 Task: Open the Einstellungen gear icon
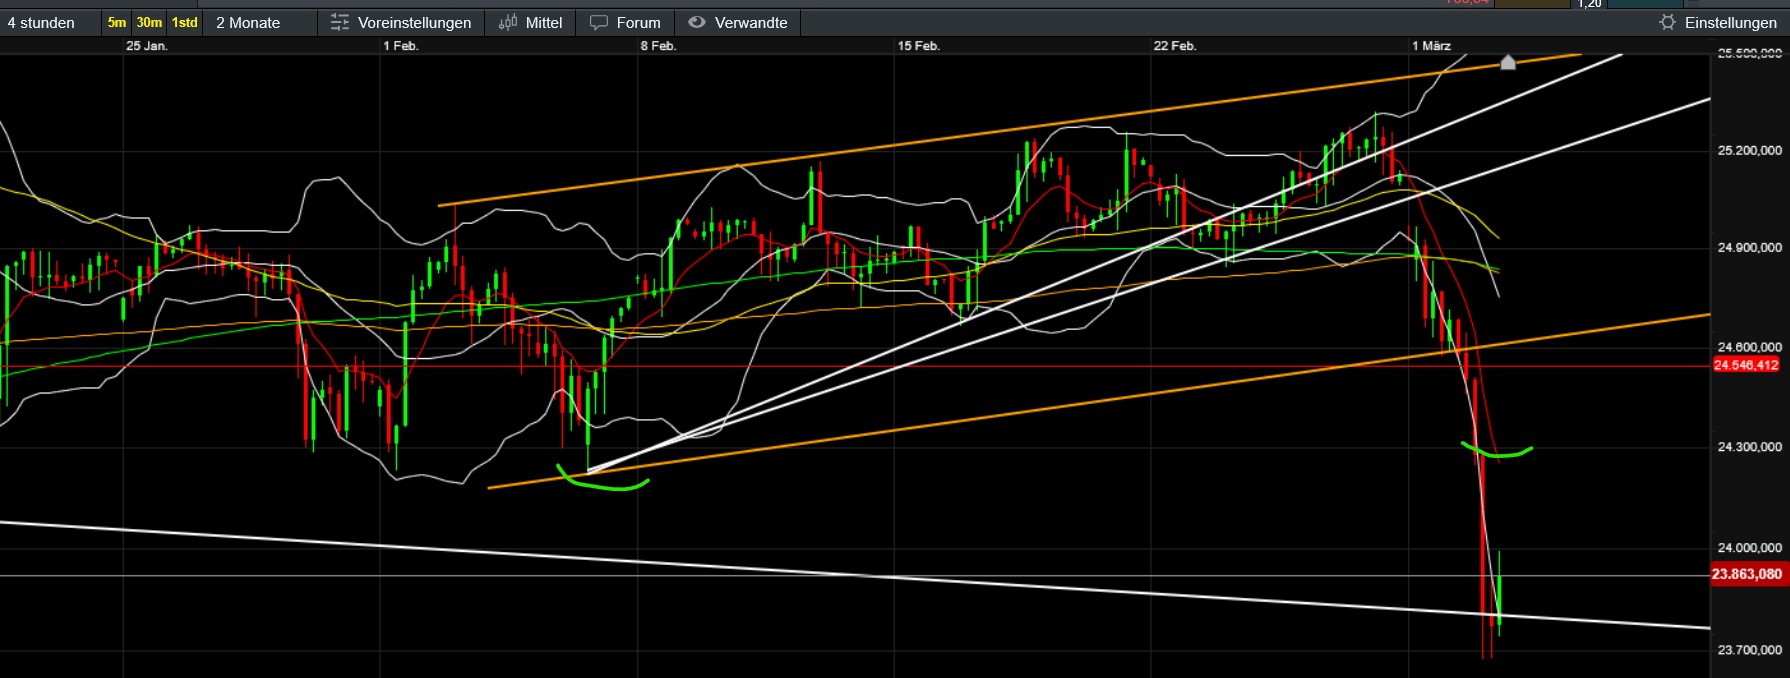point(1667,22)
